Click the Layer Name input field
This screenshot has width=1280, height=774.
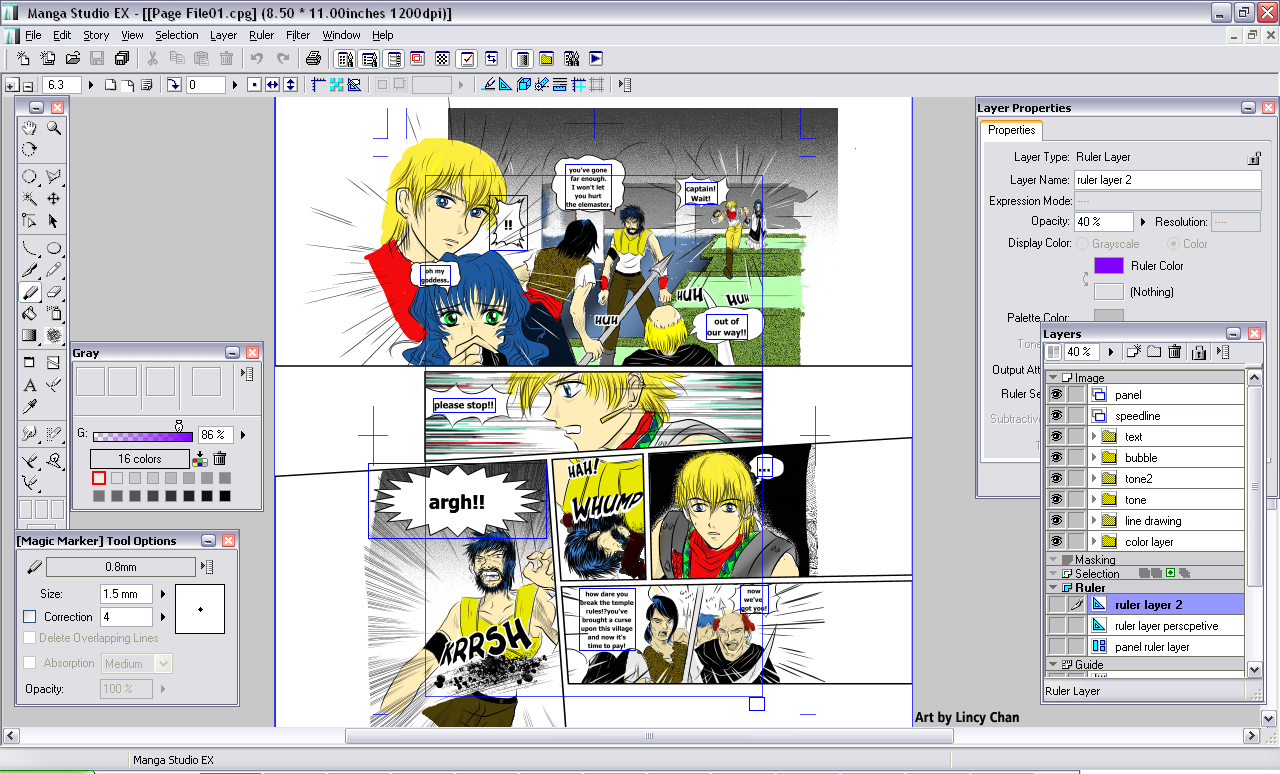(1168, 180)
